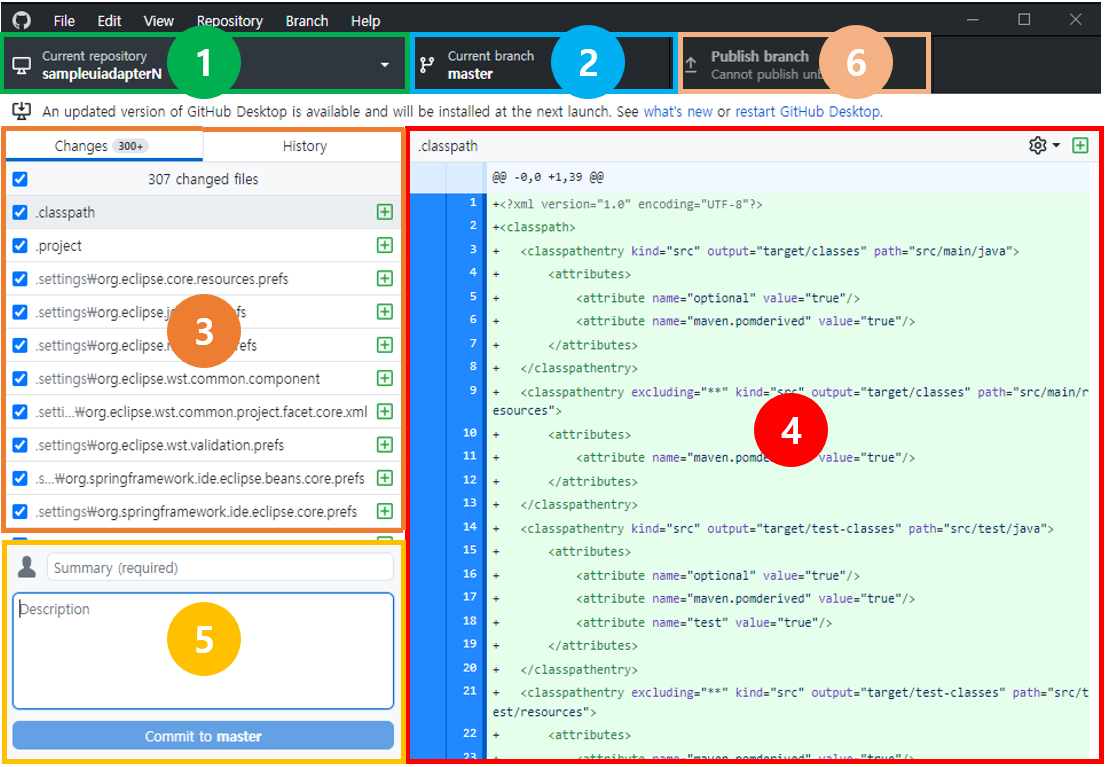Select the .classpath file row
The height and width of the screenshot is (767, 1106).
pyautogui.click(x=203, y=212)
